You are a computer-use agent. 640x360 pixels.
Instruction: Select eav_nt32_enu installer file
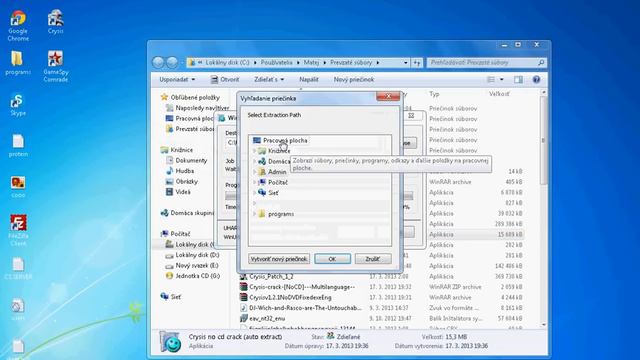click(267, 318)
